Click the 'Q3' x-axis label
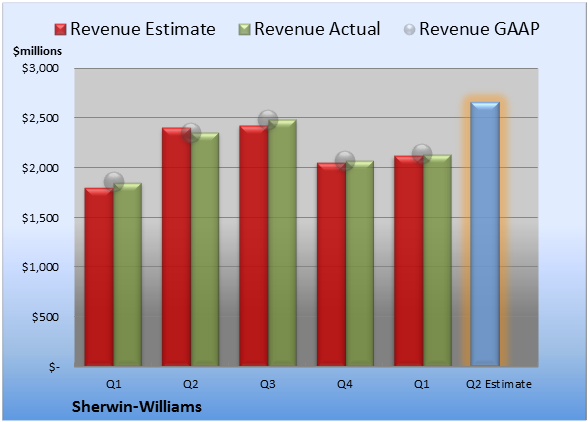This screenshot has width=588, height=422. click(x=268, y=384)
